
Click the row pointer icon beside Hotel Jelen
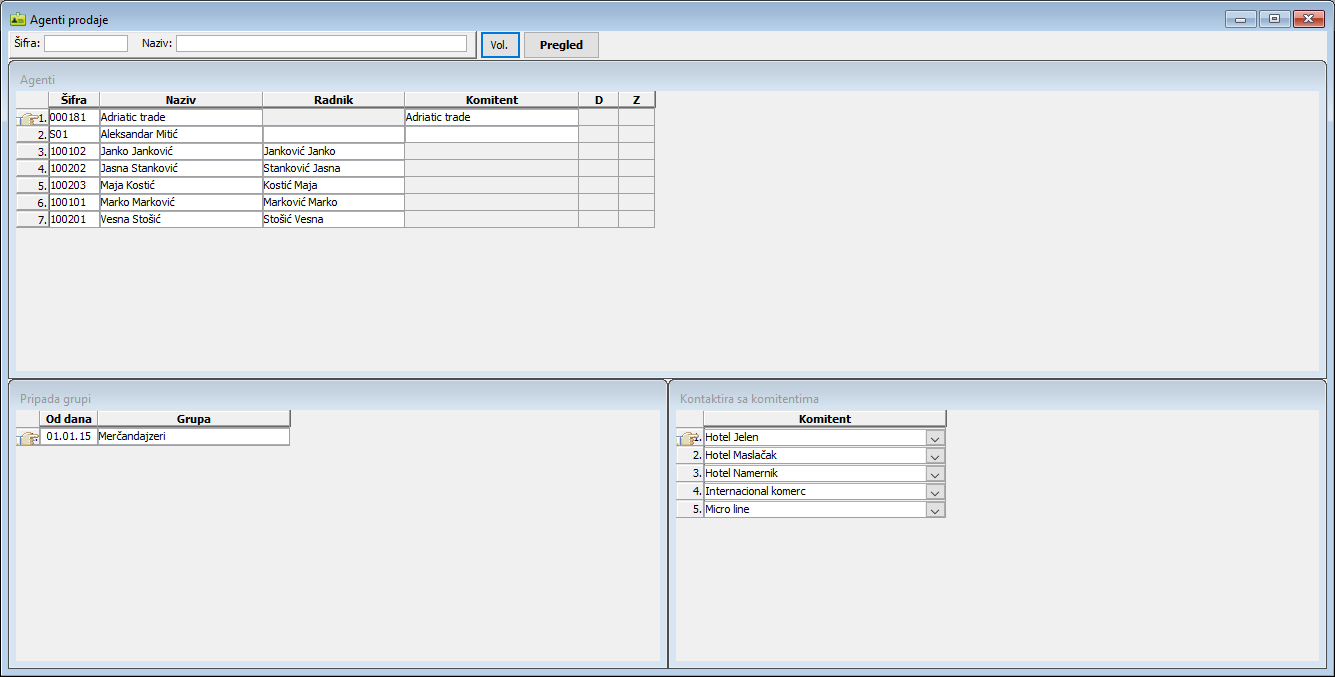point(688,438)
